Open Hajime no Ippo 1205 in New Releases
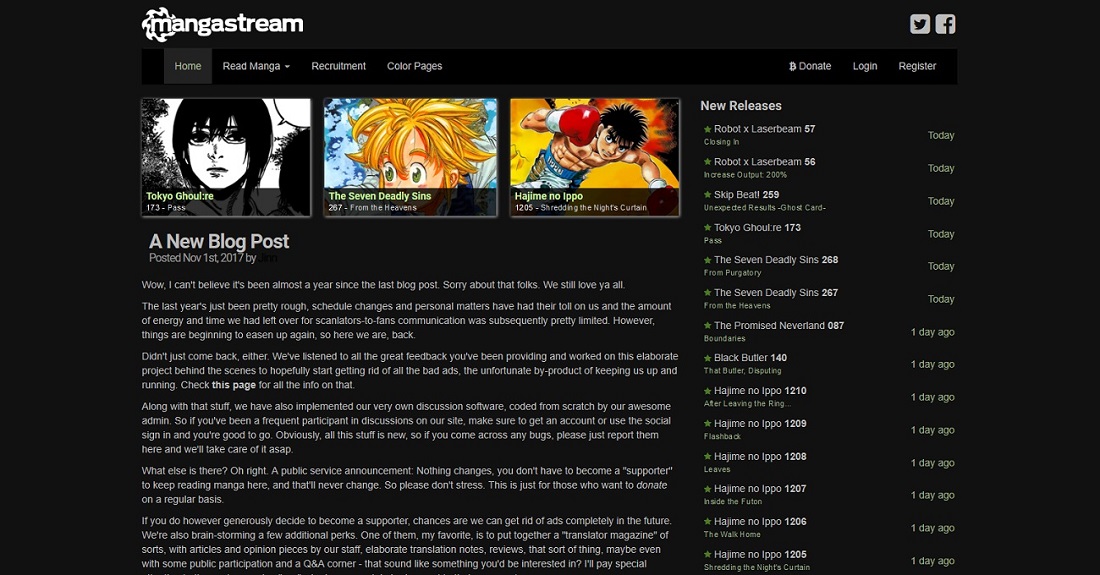This screenshot has height=575, width=1100. click(760, 555)
